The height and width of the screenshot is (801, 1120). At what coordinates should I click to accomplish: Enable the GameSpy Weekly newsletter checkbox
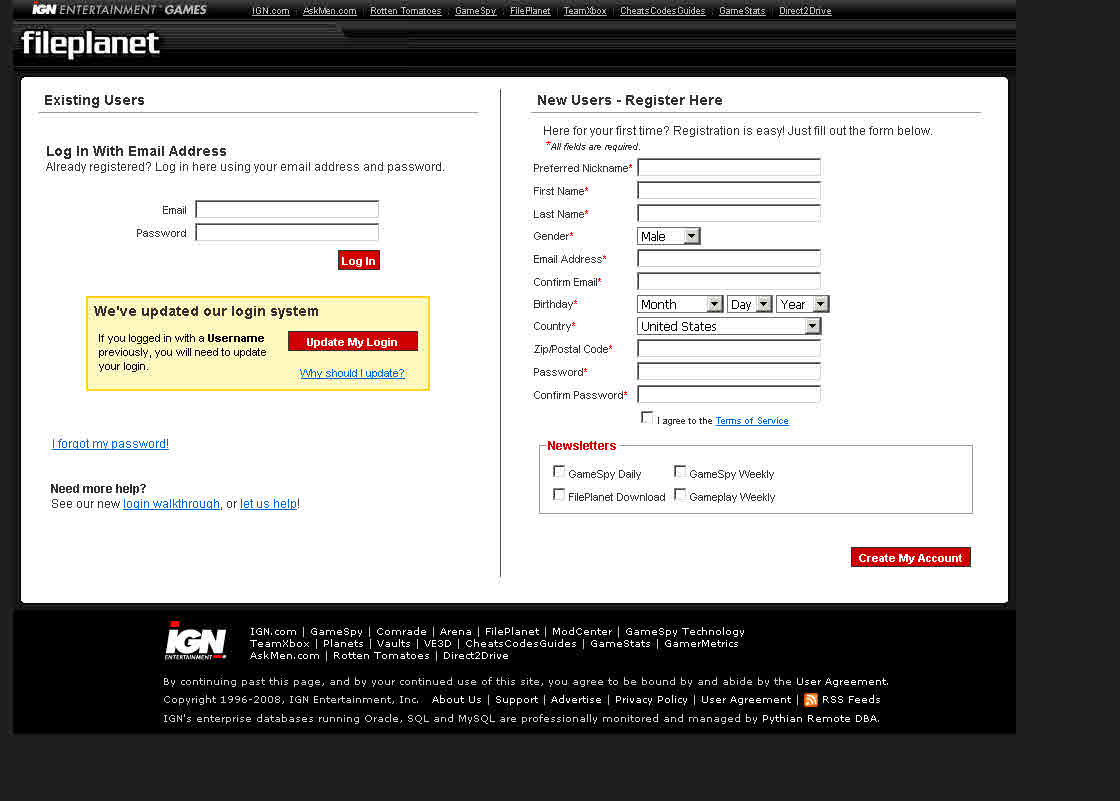[x=680, y=472]
